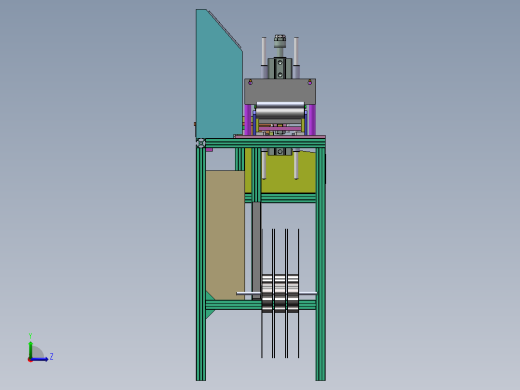Select the left green frame leg
Screen dimensions: 520x390
pyautogui.click(x=201, y=263)
